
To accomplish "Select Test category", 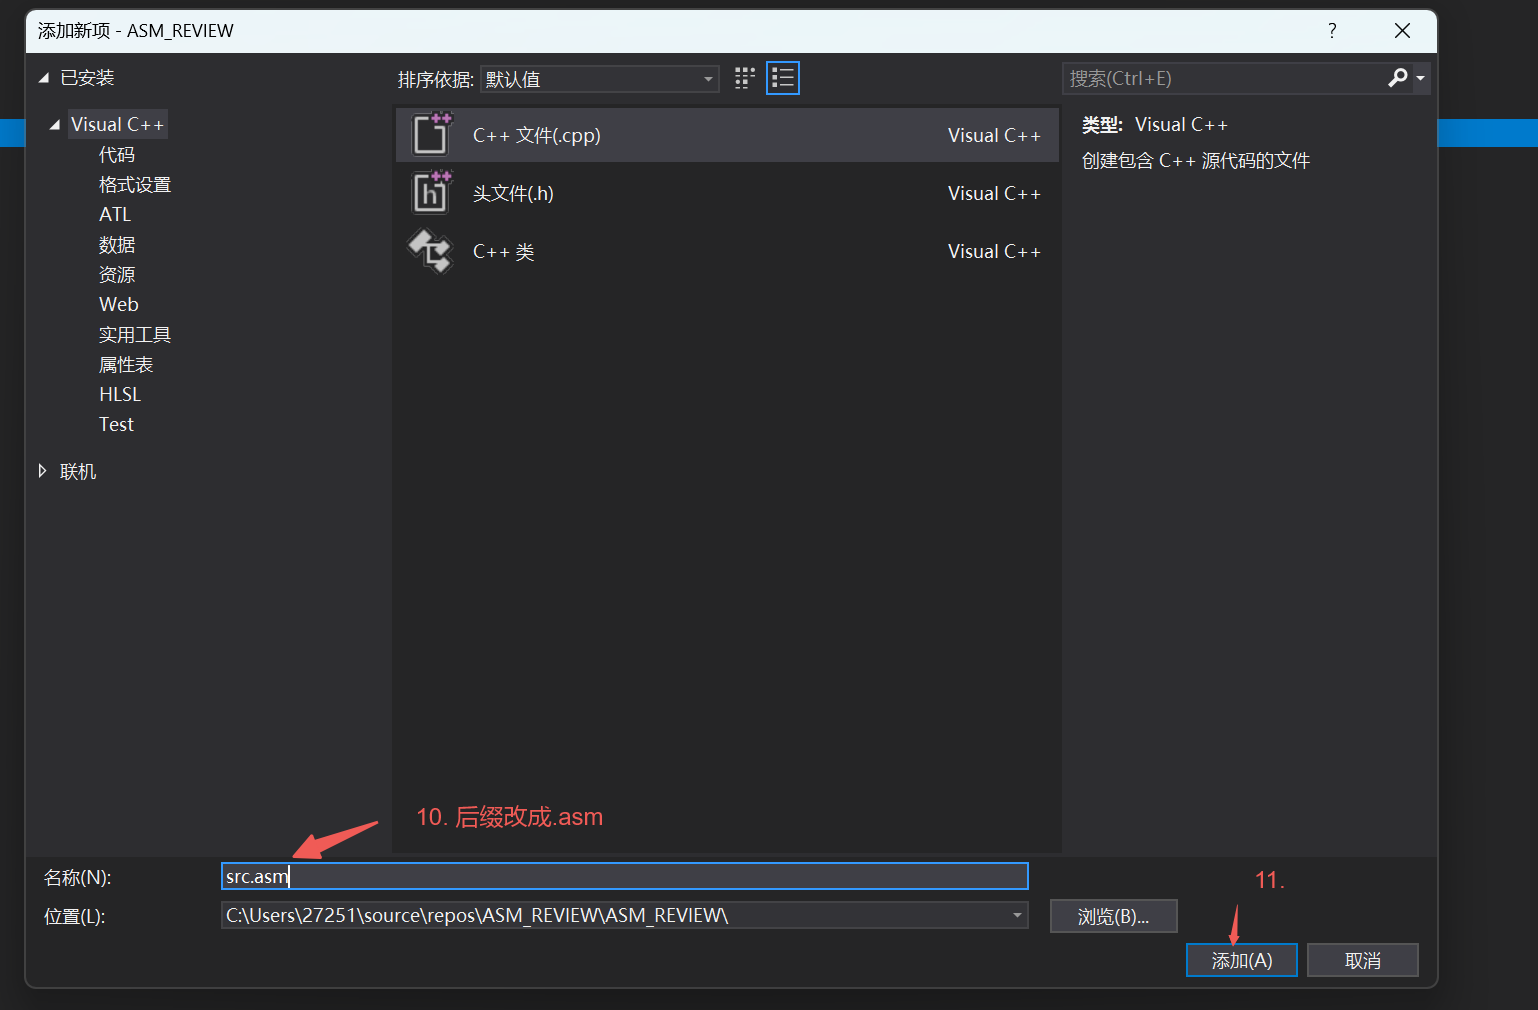I will (116, 425).
